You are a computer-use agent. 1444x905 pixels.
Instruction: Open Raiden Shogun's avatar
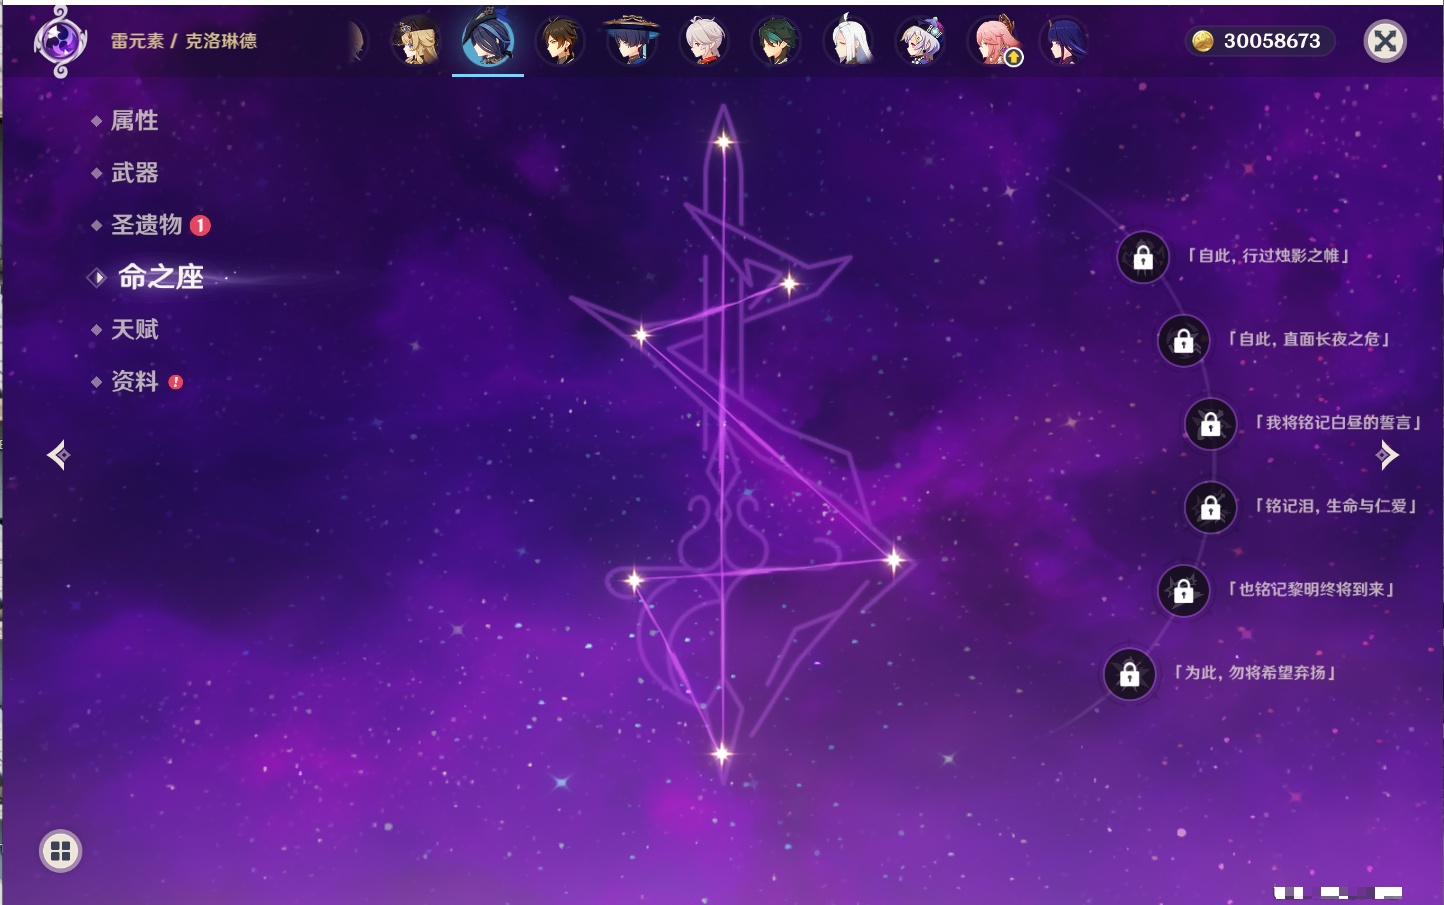pos(1064,41)
